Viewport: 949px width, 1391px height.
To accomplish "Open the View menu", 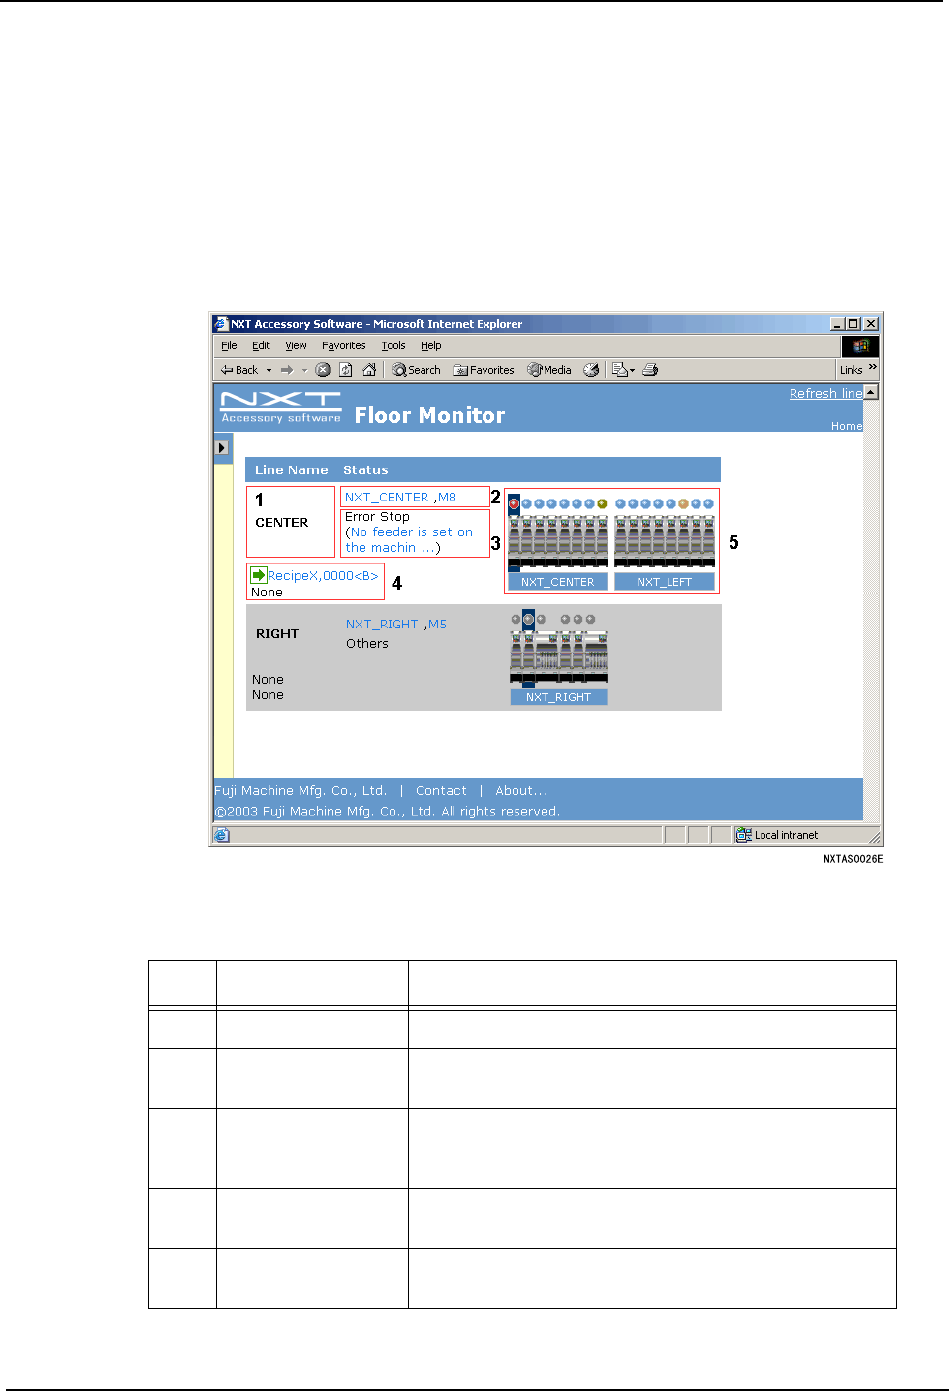I will pos(296,345).
